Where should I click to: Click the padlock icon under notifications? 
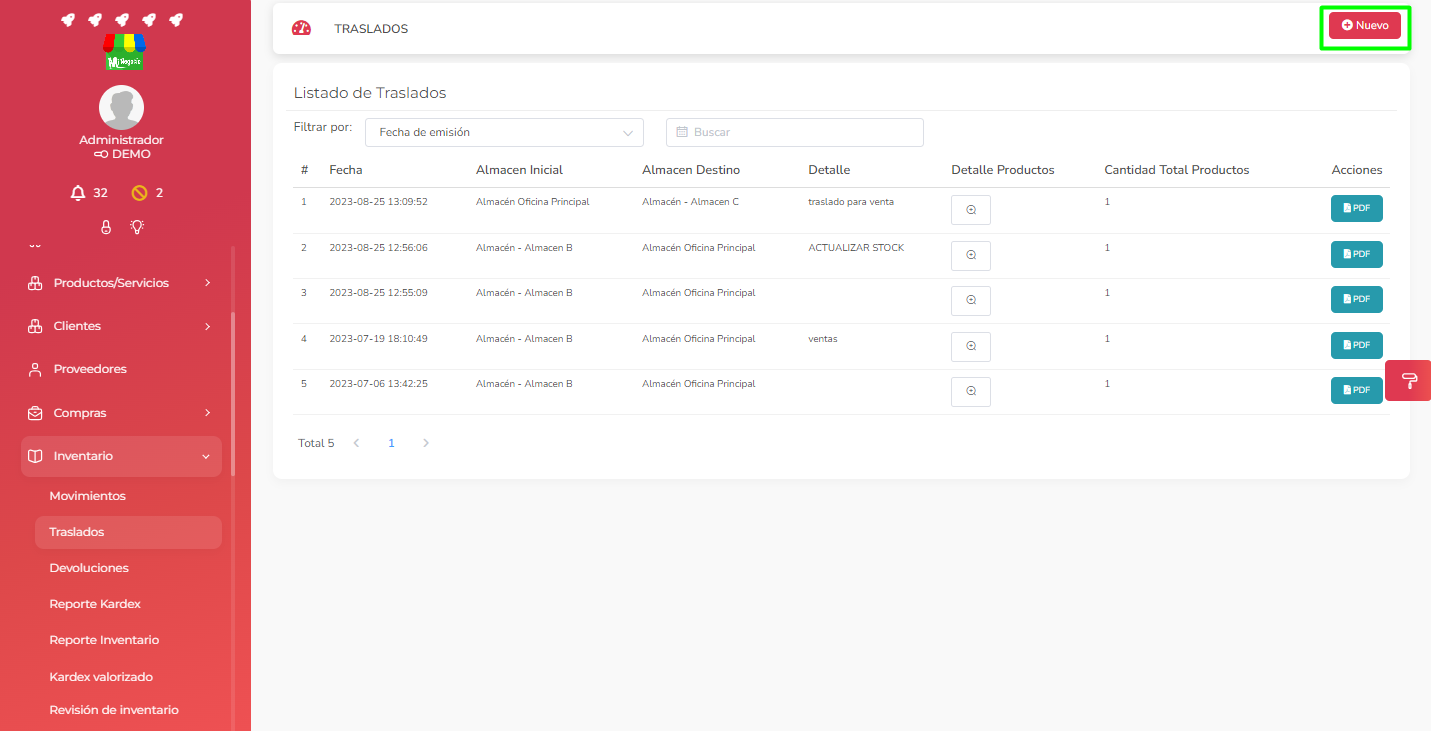106,227
